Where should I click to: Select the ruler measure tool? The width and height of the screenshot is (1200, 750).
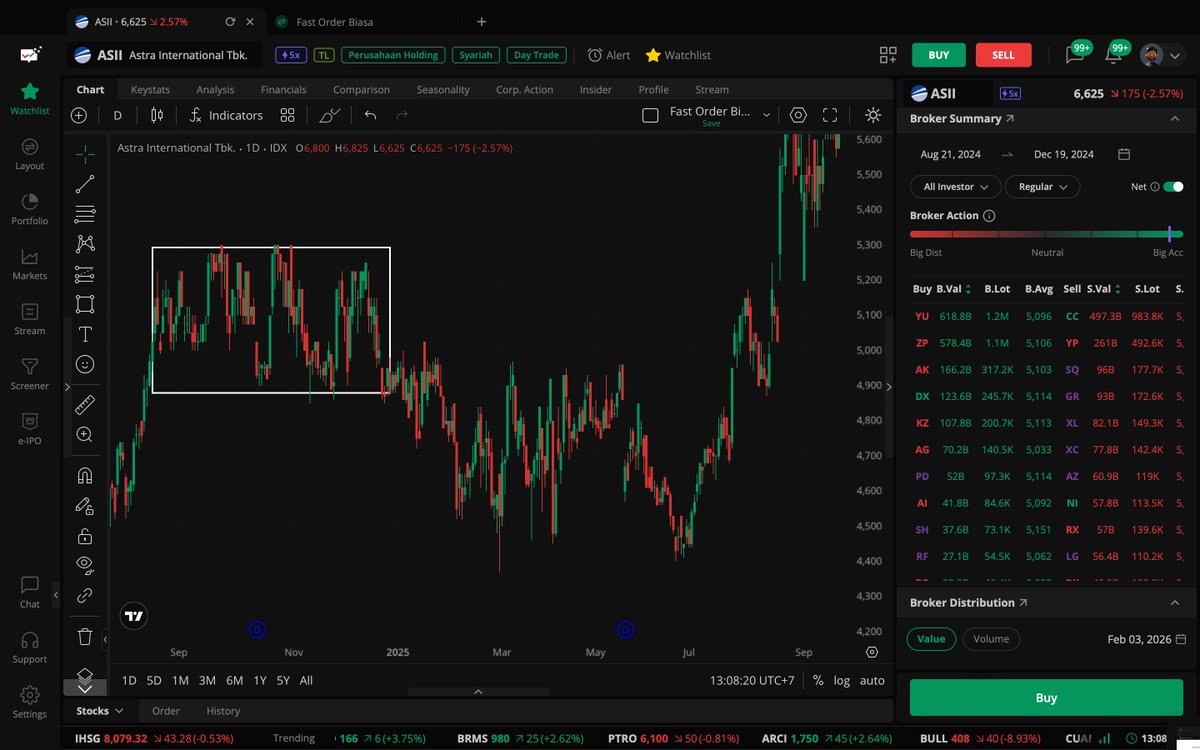[85, 404]
